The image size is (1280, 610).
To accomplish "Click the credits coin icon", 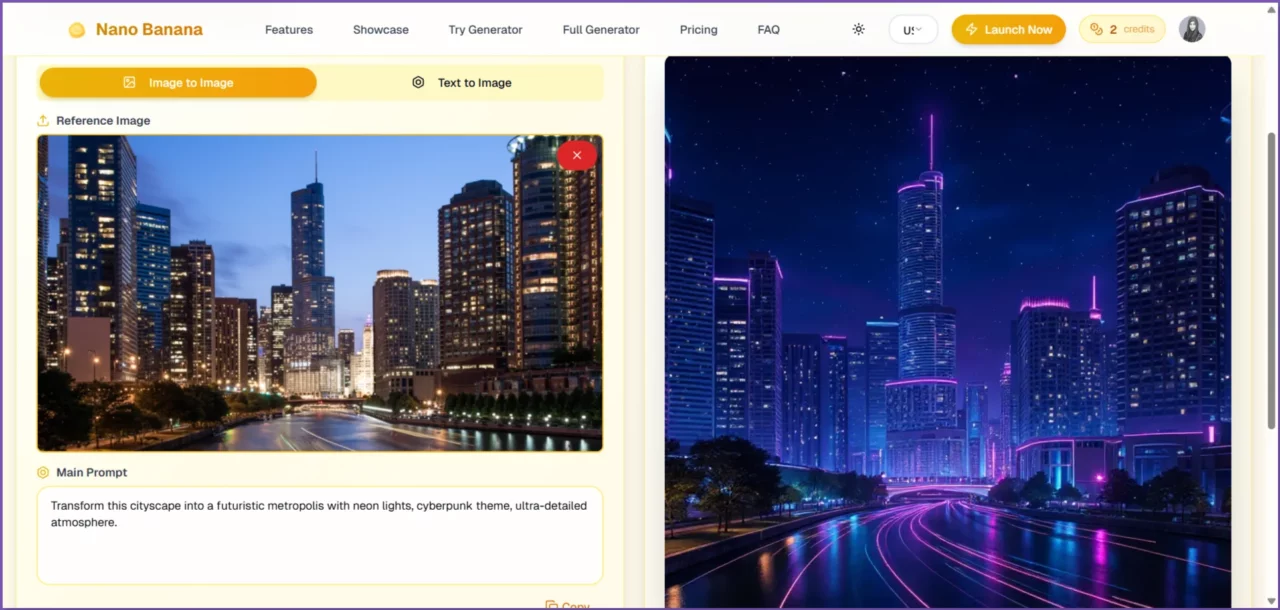I will pos(1096,30).
